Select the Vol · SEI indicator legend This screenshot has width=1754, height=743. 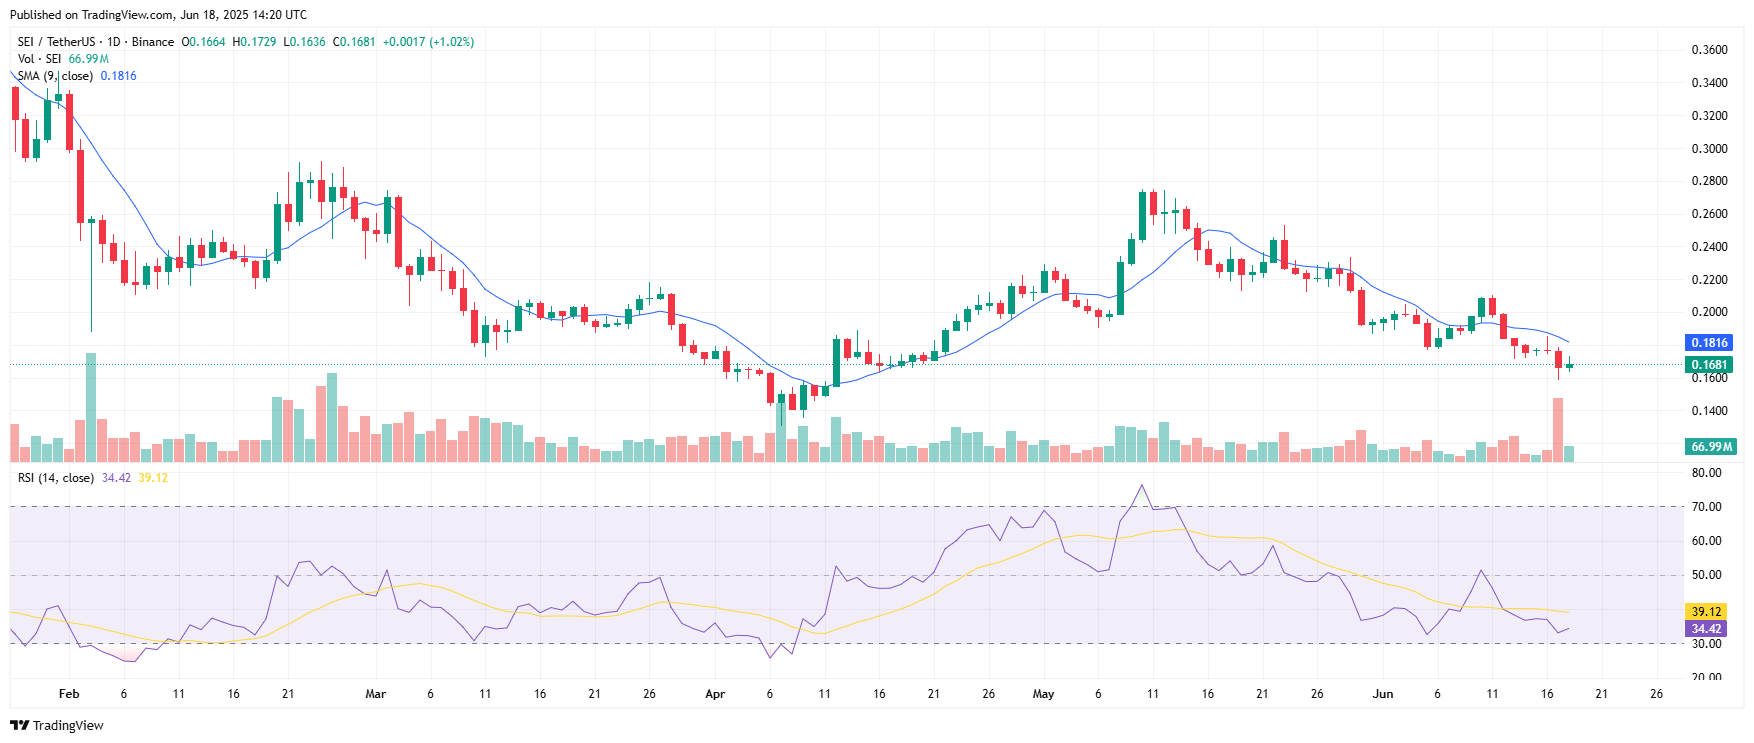[39, 59]
